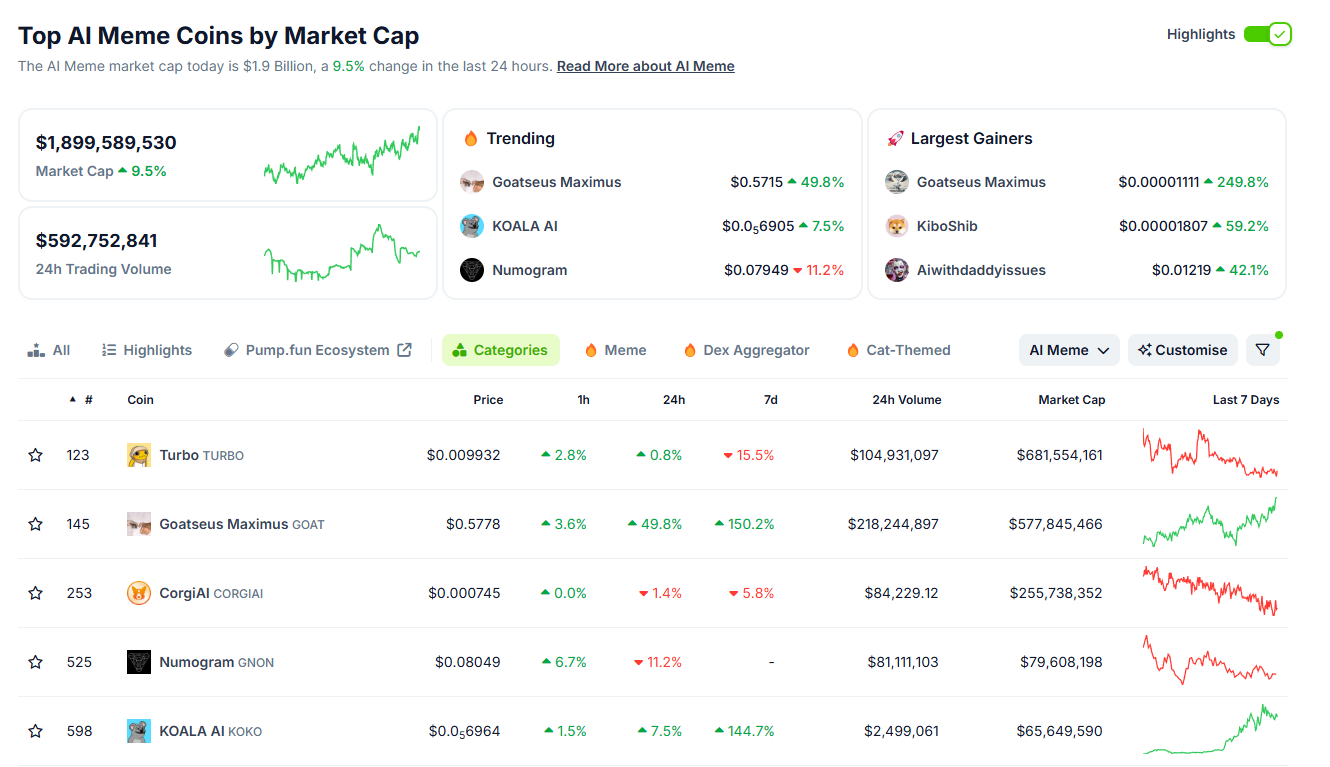Click the KOALA AI table row logo
Image resolution: width=1330 pixels, height=767 pixels.
click(139, 731)
